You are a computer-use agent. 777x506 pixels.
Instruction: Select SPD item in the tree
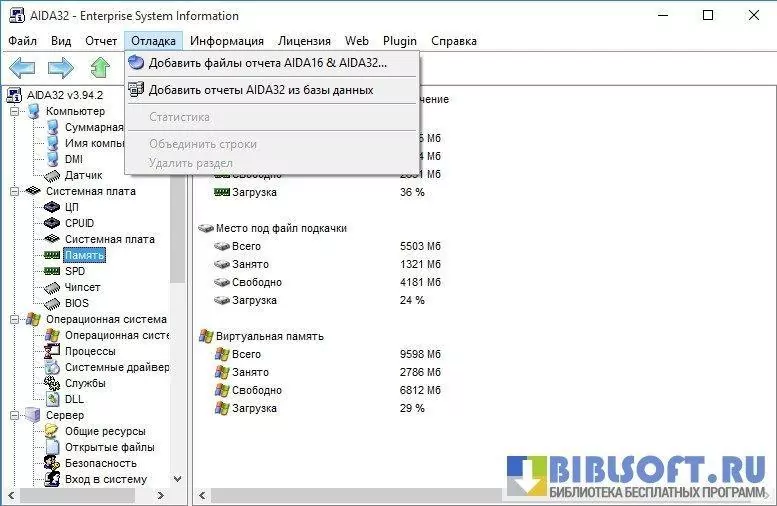(76, 271)
